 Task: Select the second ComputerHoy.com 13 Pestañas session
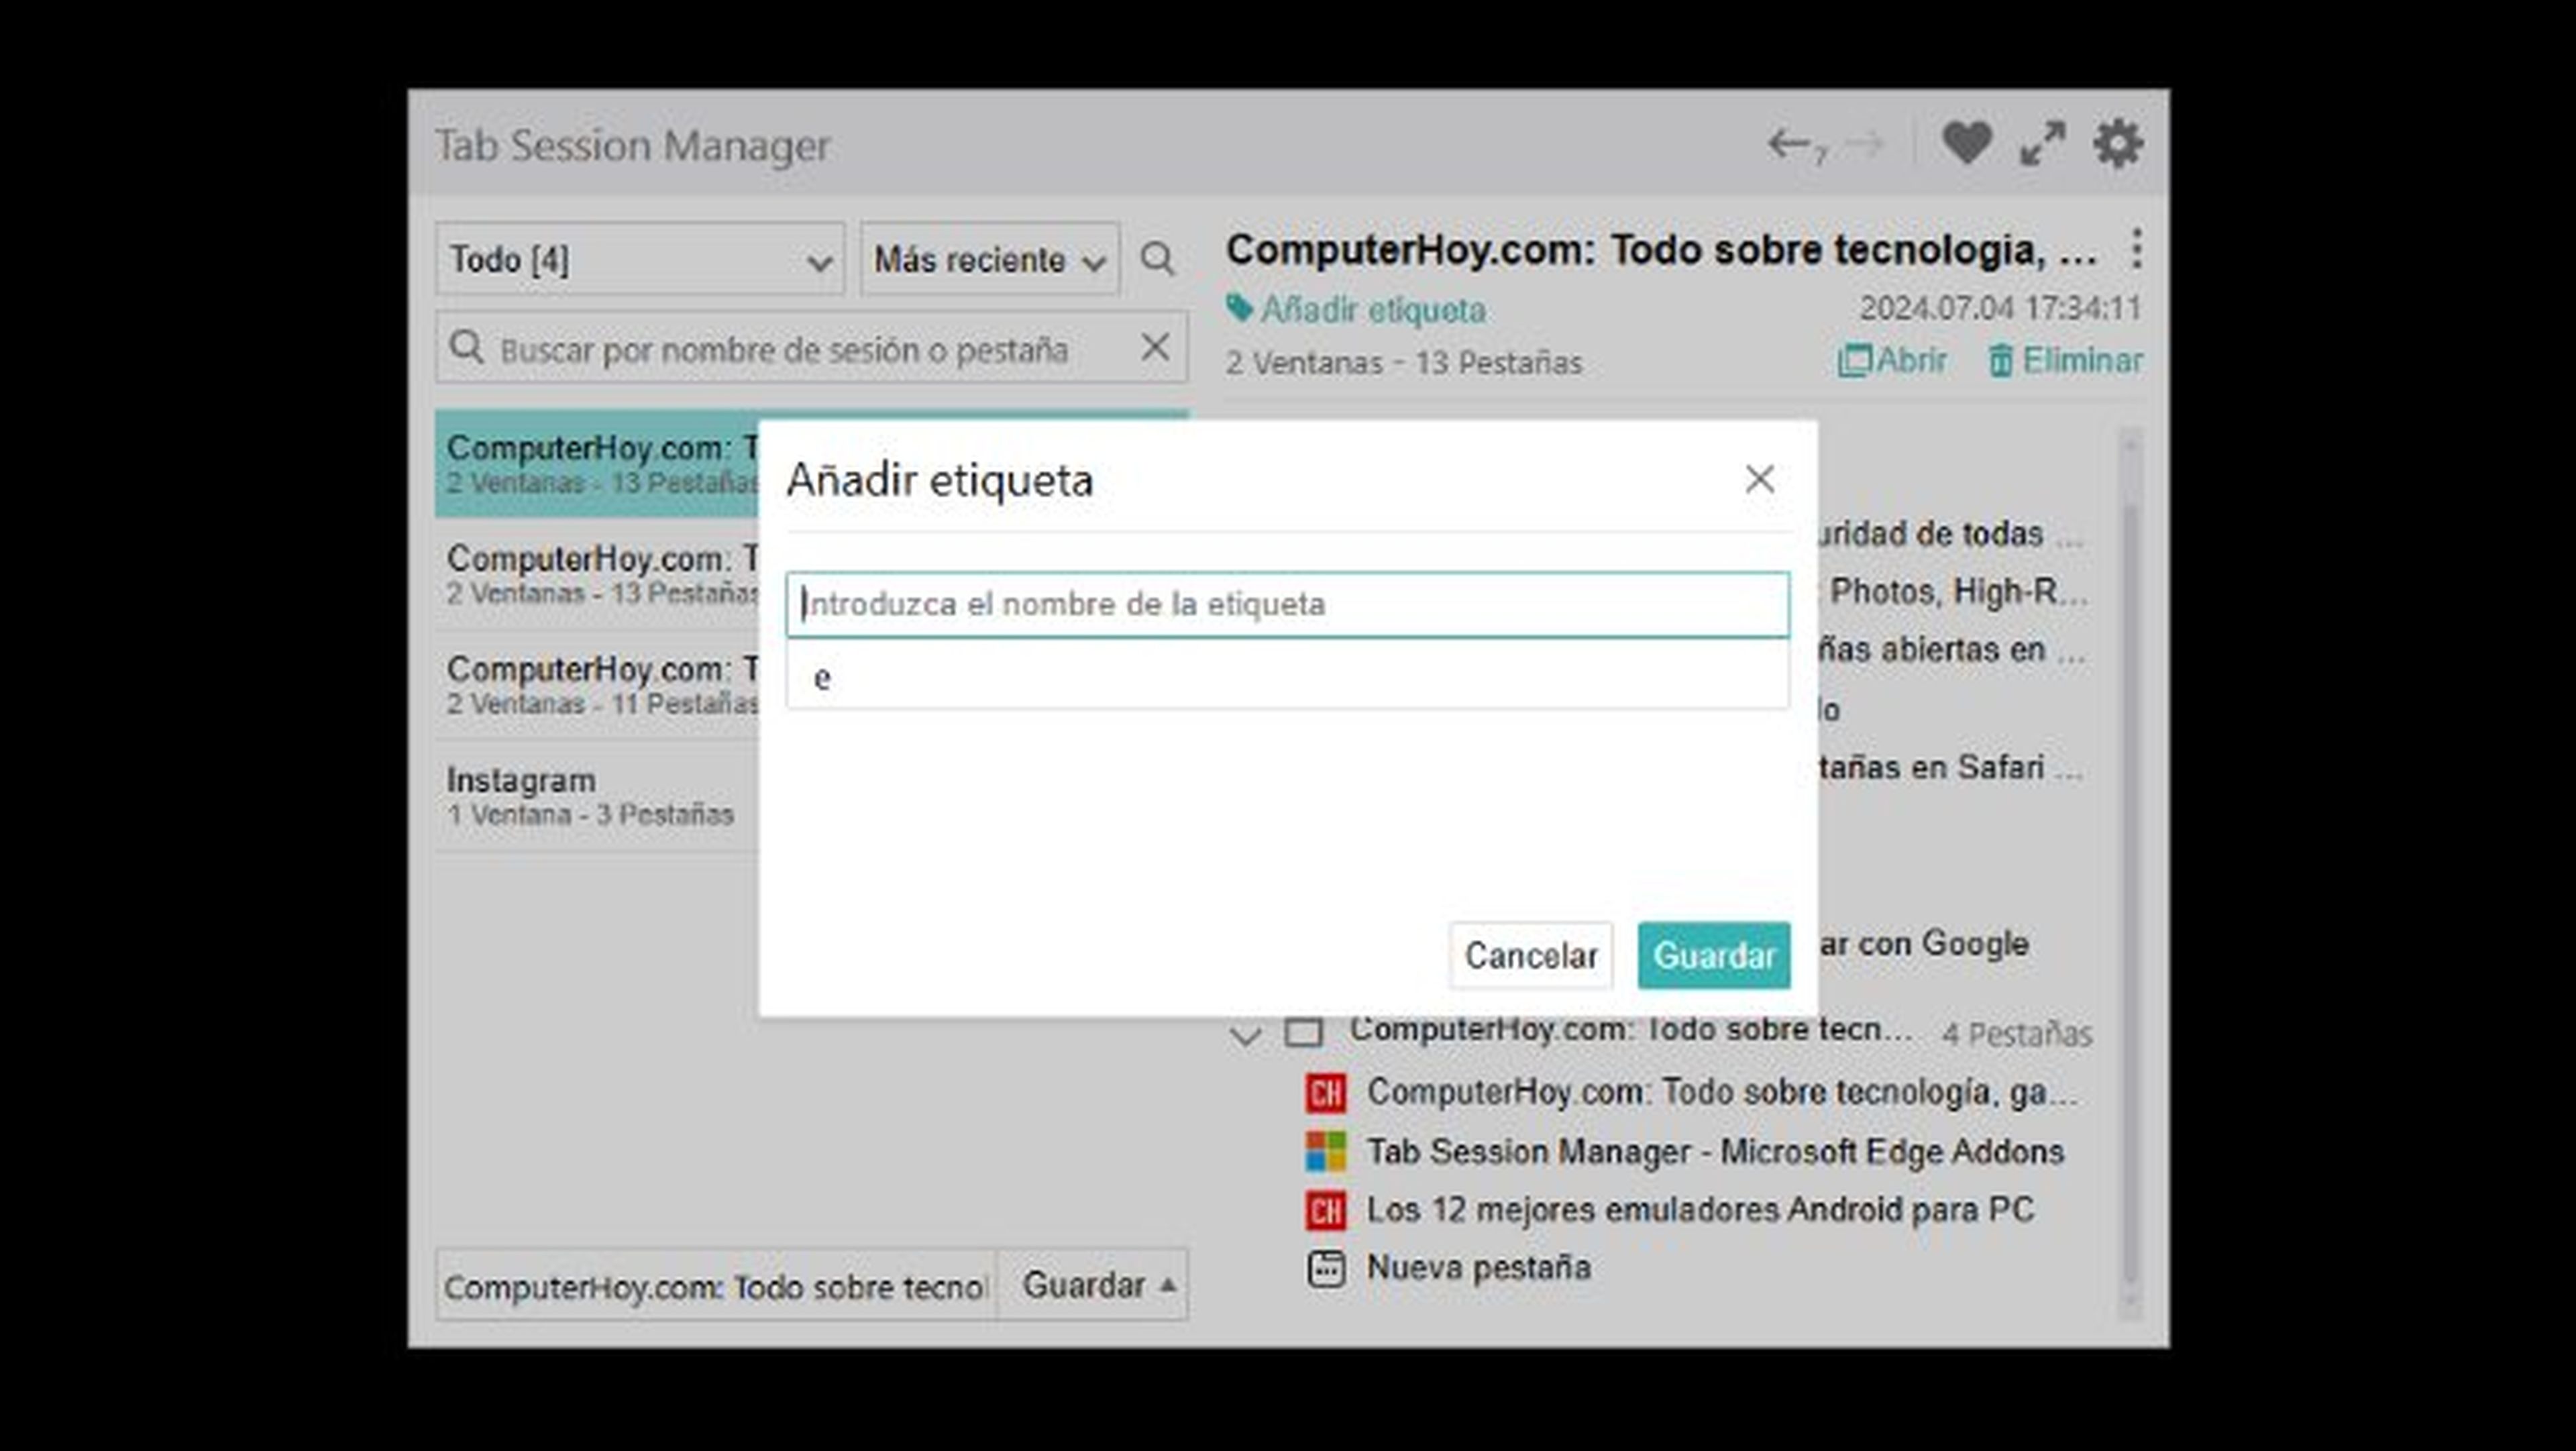click(596, 574)
